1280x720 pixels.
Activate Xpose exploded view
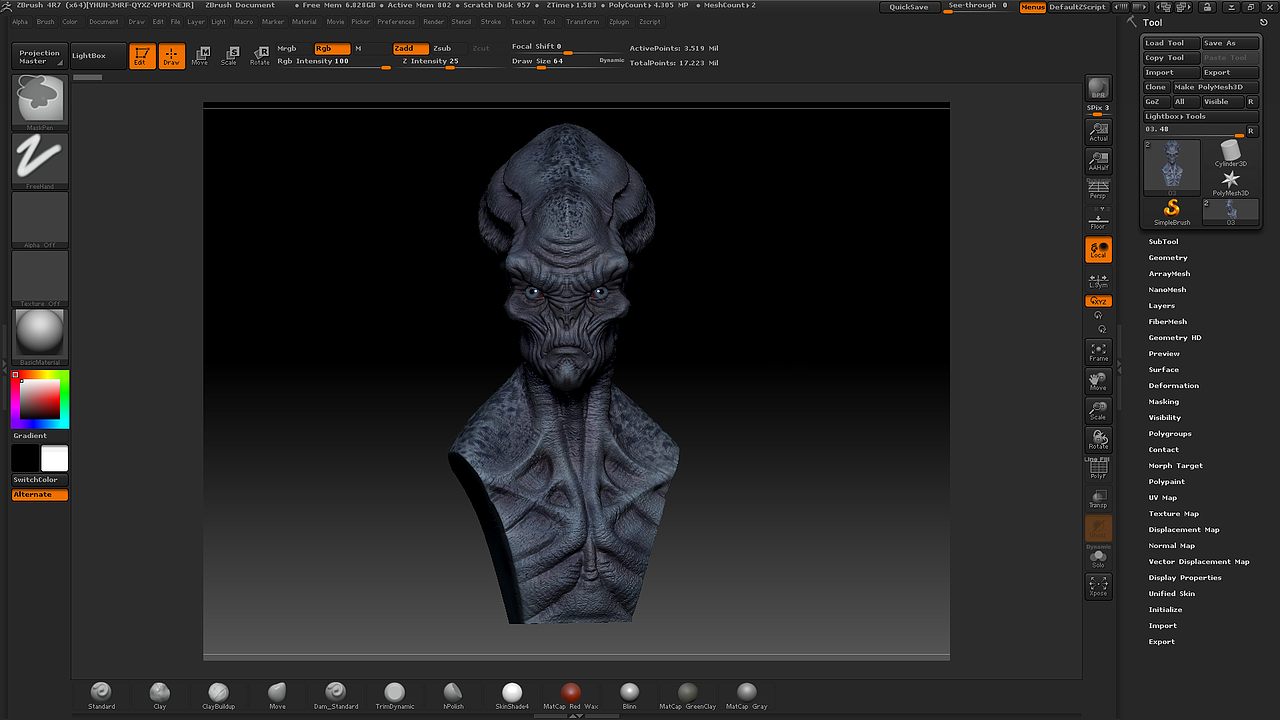(1099, 586)
